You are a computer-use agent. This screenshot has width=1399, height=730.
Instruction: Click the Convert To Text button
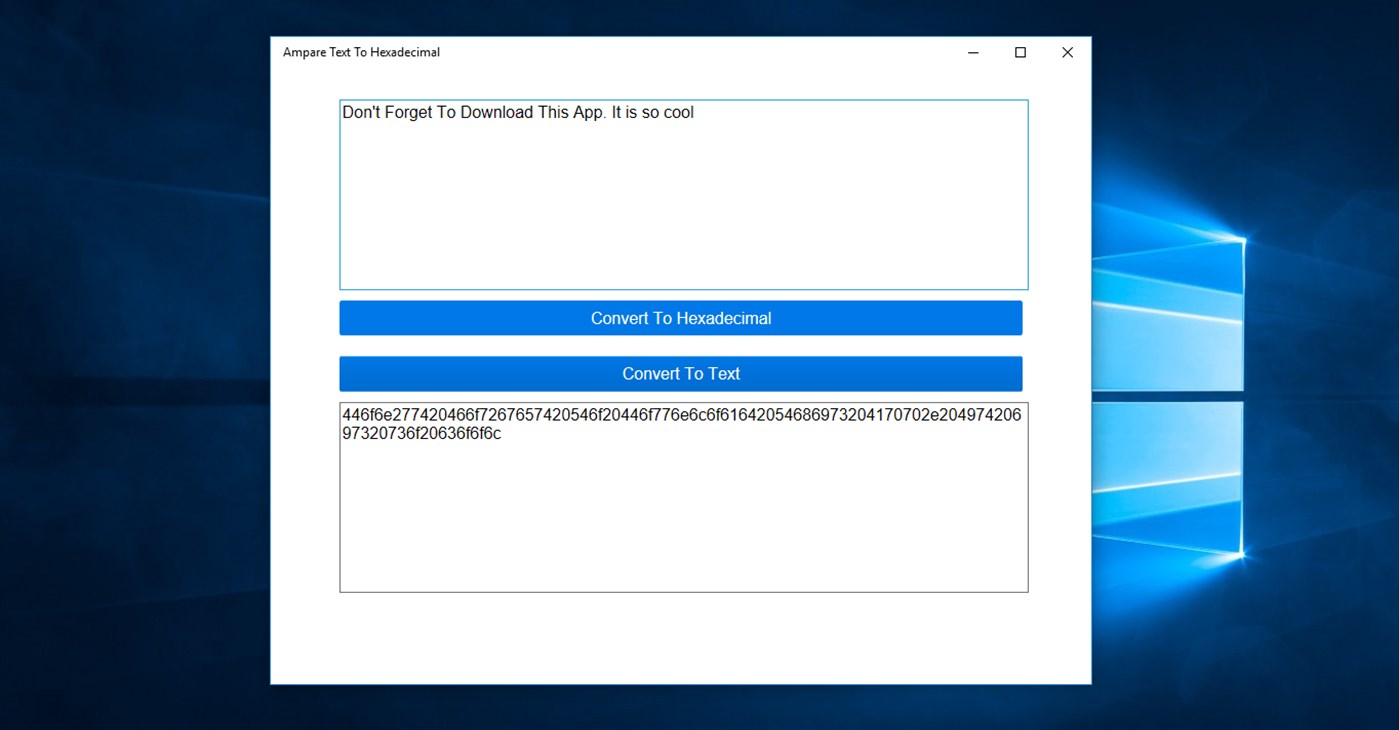(x=681, y=373)
